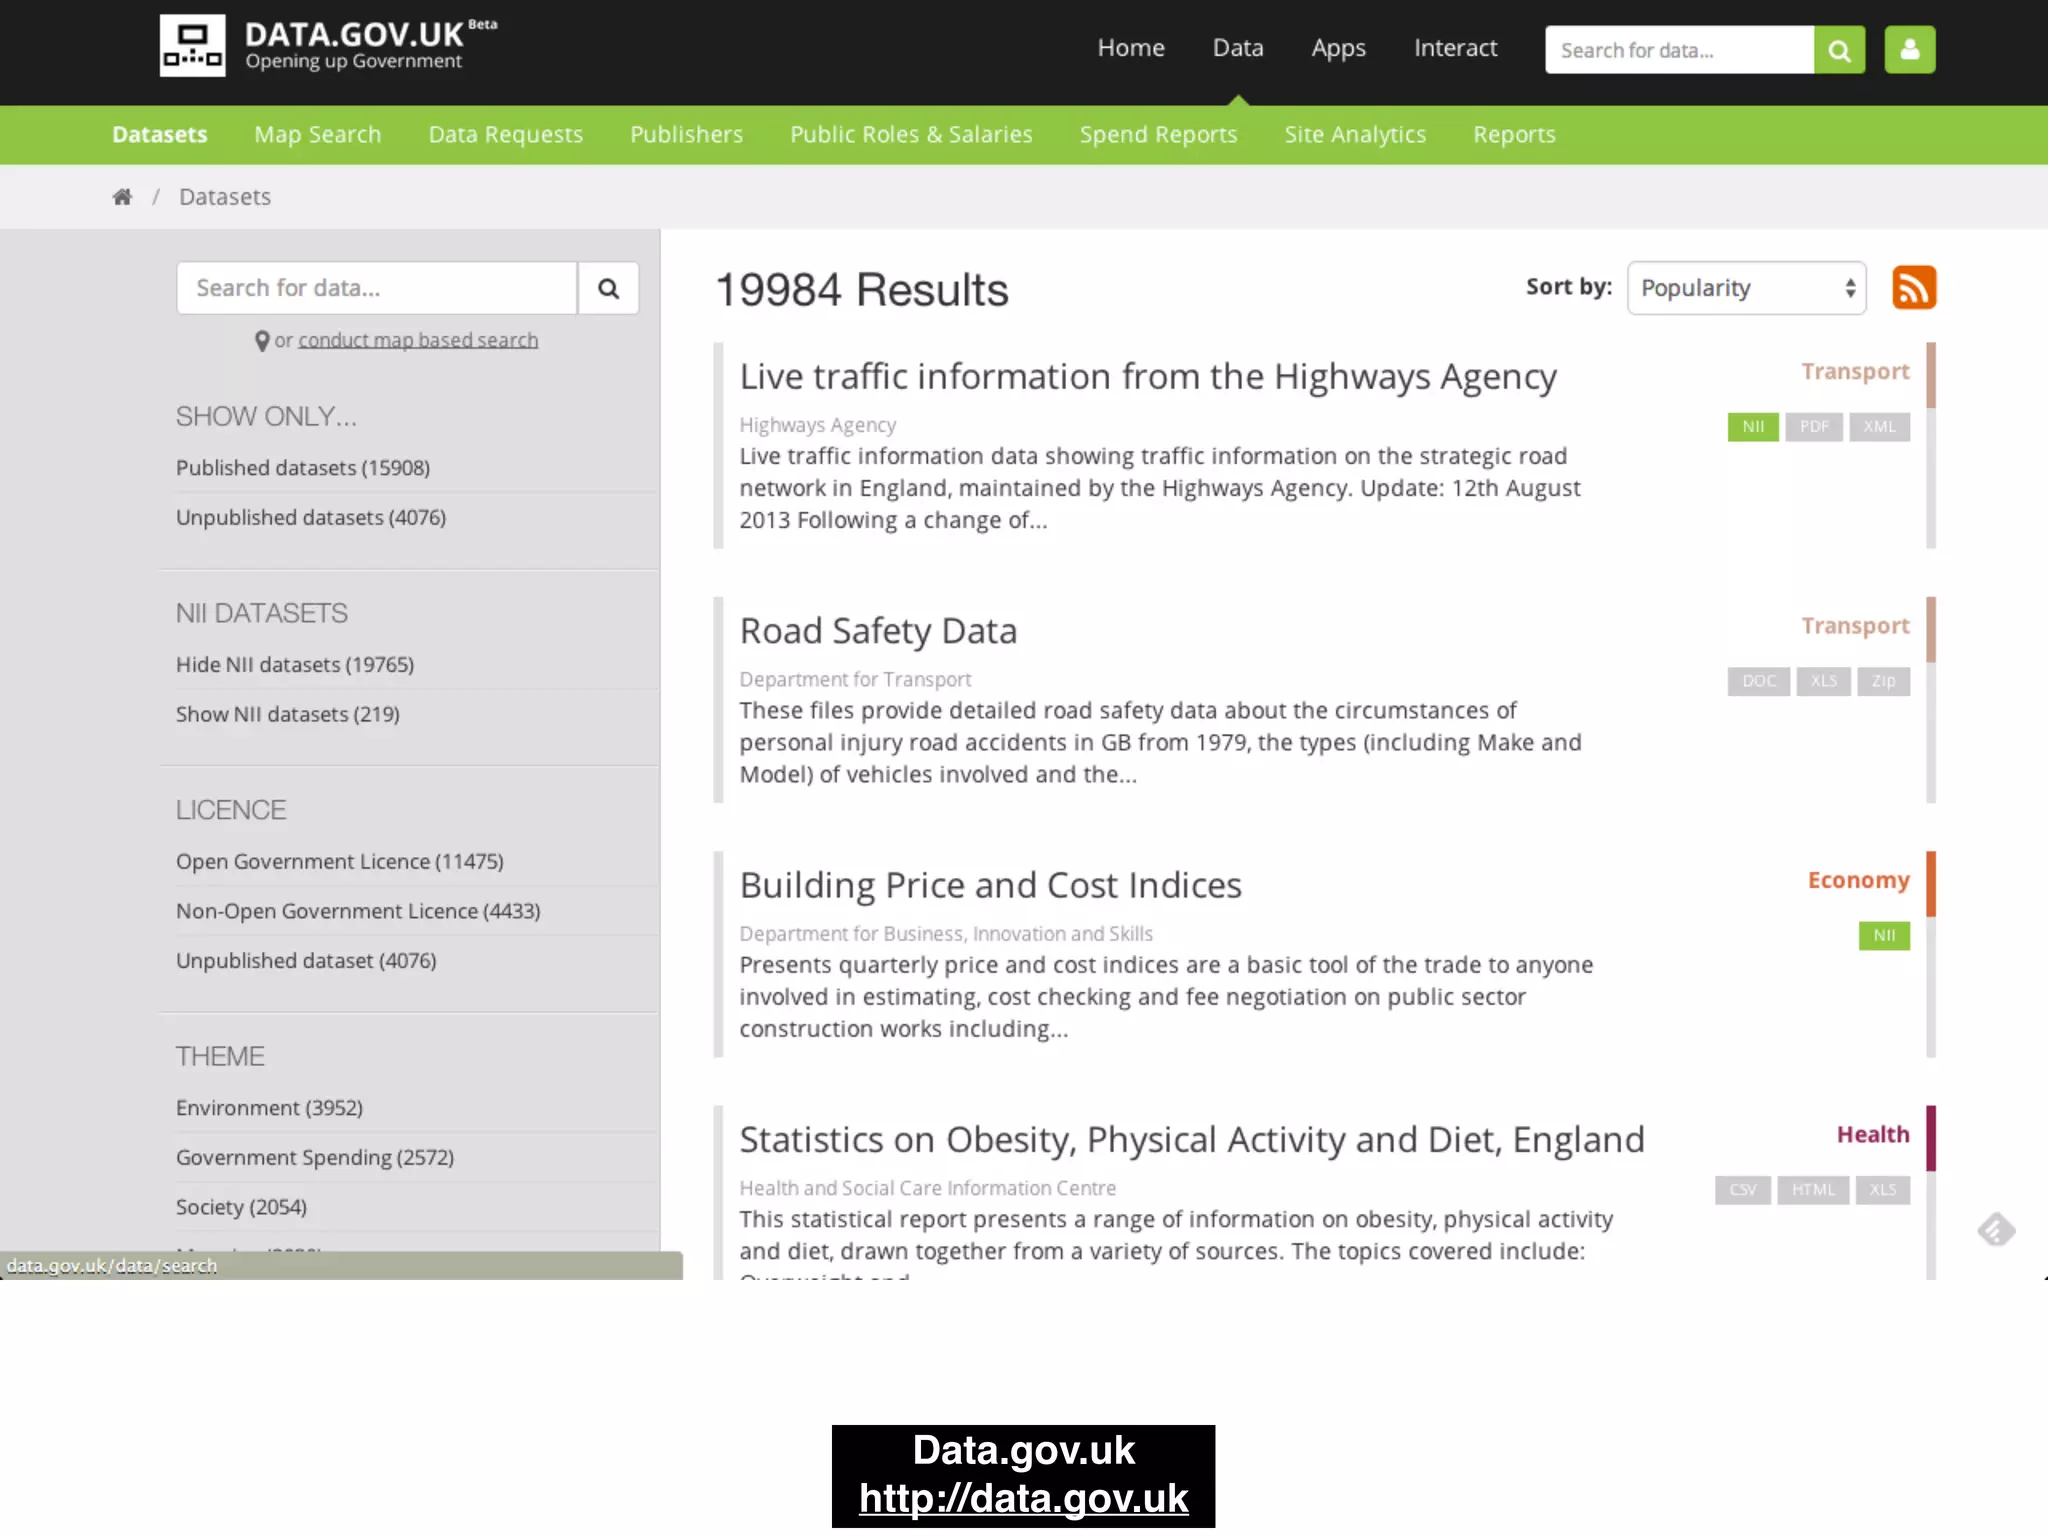This screenshot has width=2048, height=1536.
Task: Click the XML format badge
Action: [1879, 427]
